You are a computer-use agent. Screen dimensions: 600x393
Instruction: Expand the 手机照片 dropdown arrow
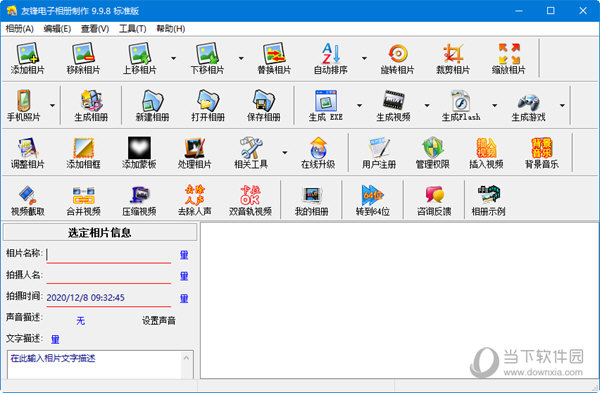point(52,105)
